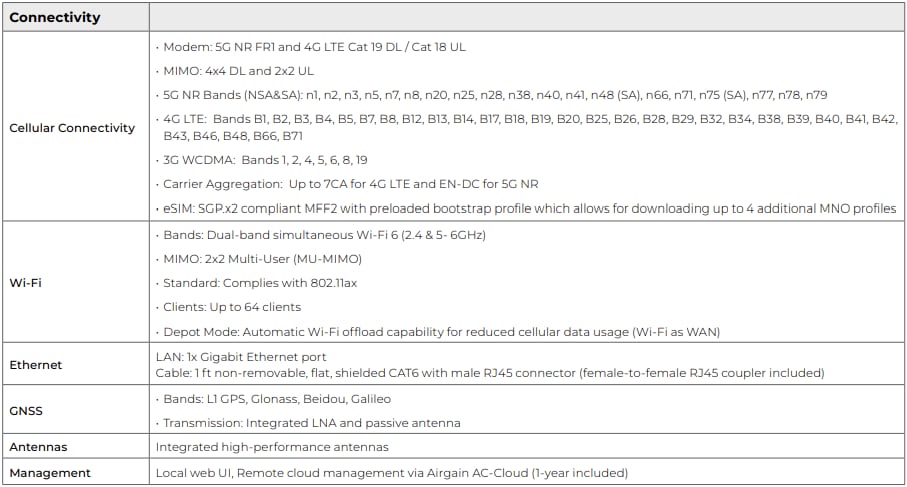907x487 pixels.
Task: Click the Integrated high-performance antennas text
Action: 272,447
